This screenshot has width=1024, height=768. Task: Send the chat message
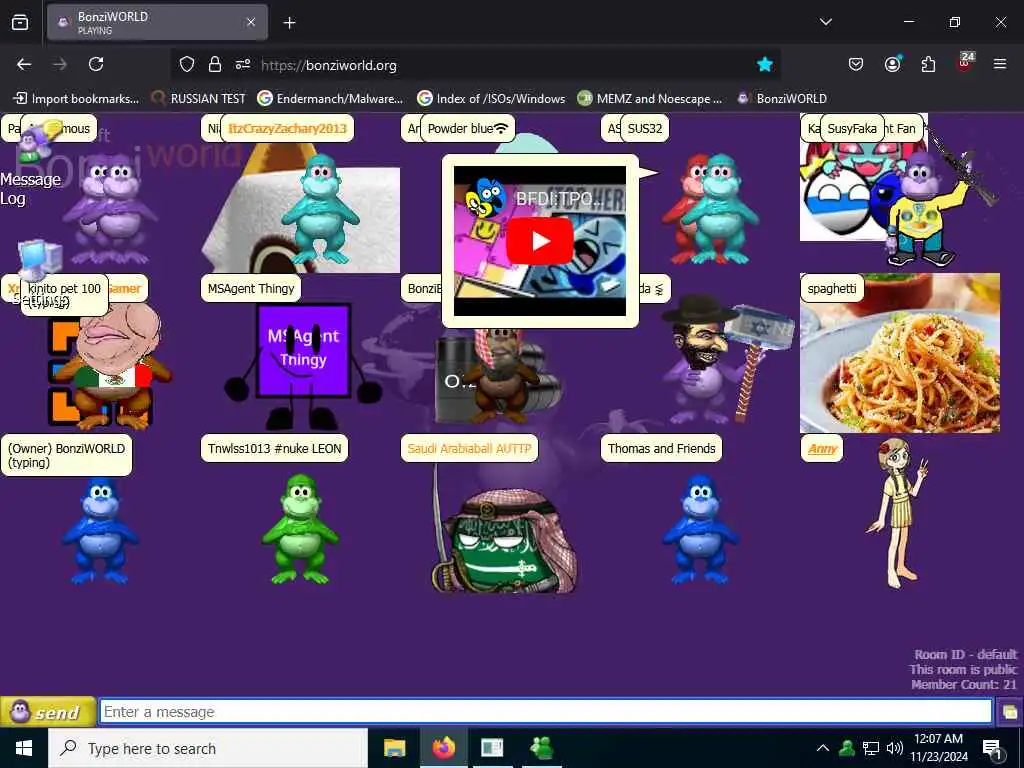pos(48,712)
